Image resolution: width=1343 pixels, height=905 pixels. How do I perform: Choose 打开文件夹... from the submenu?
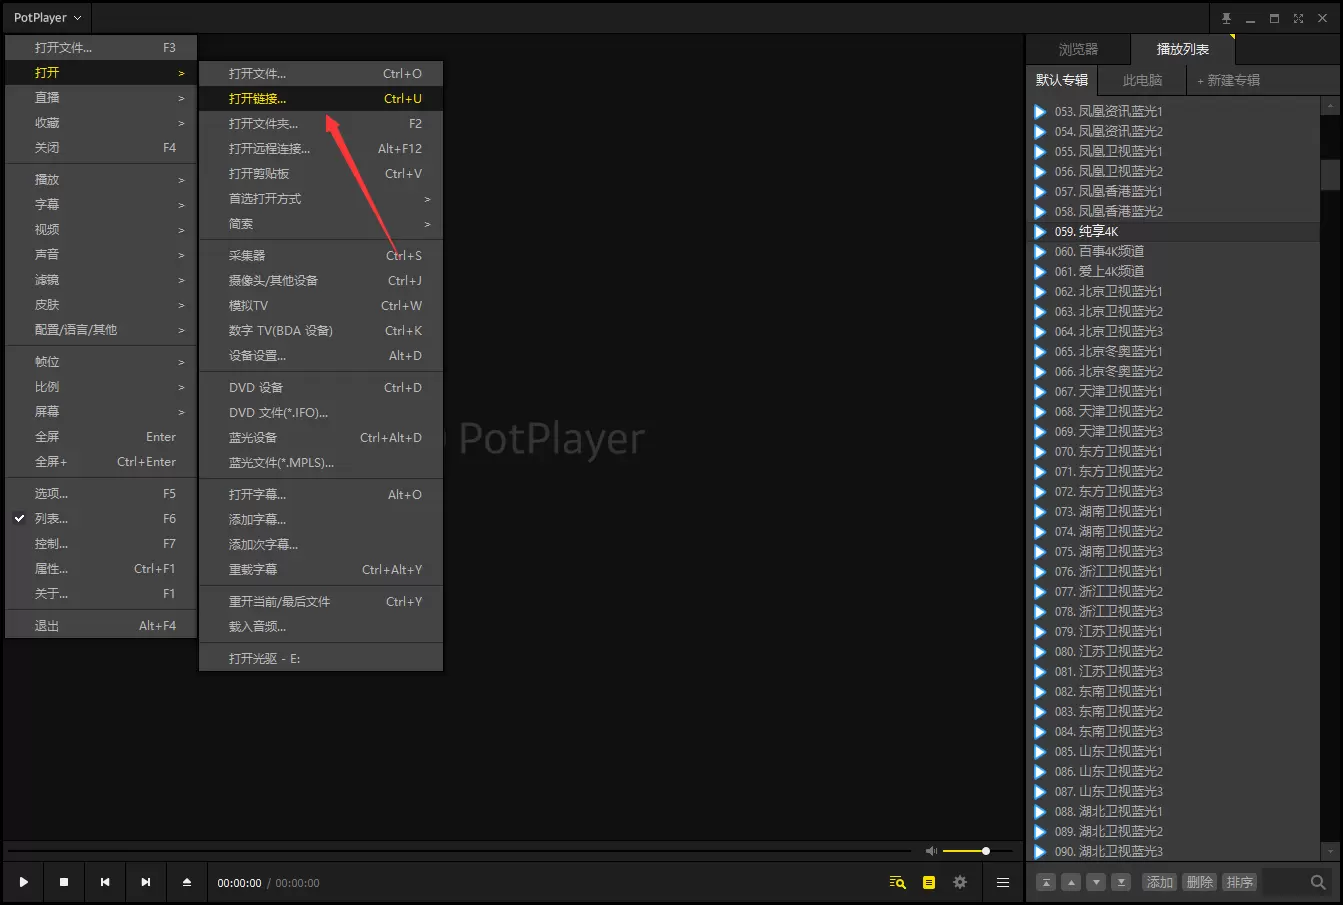coord(321,124)
